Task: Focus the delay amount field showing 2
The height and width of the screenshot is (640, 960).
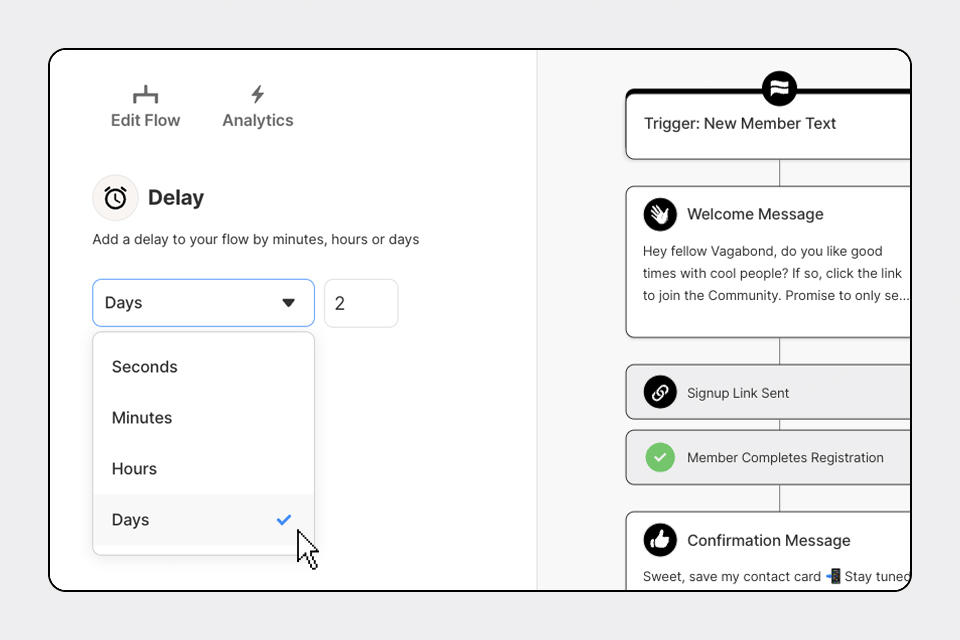Action: [361, 303]
